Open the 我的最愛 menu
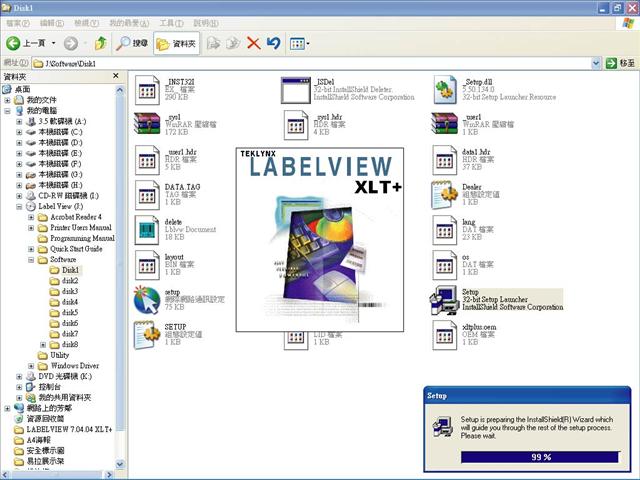This screenshot has height=480, width=640. 129,23
